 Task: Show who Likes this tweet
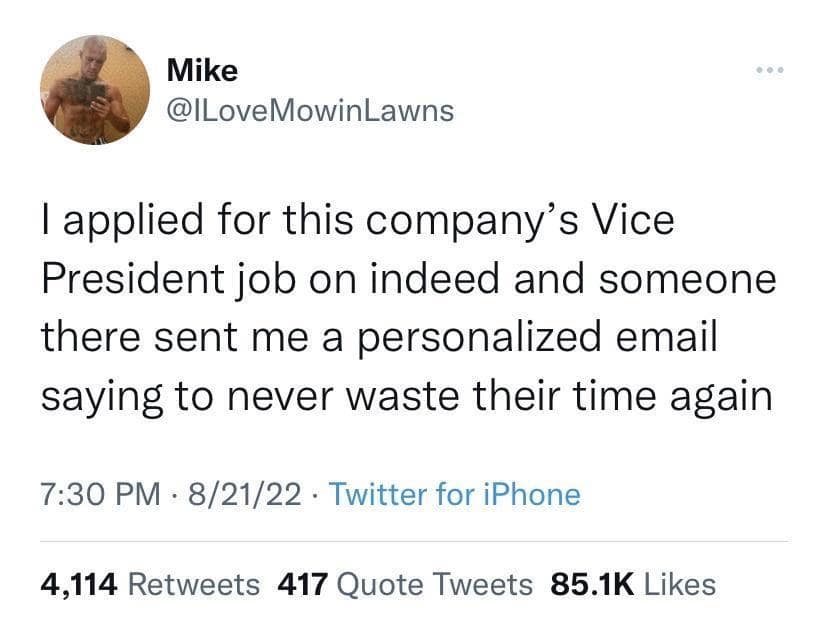[680, 584]
